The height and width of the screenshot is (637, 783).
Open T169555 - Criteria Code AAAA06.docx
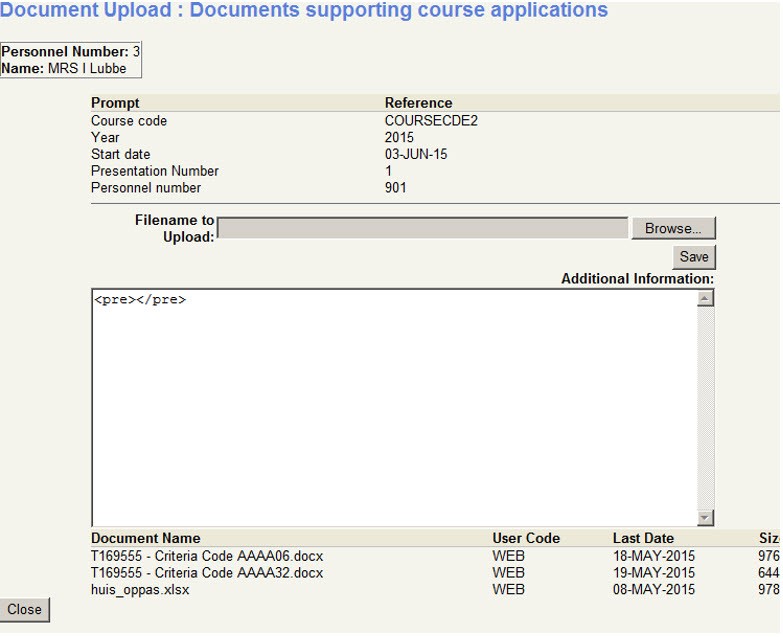pyautogui.click(x=207, y=556)
